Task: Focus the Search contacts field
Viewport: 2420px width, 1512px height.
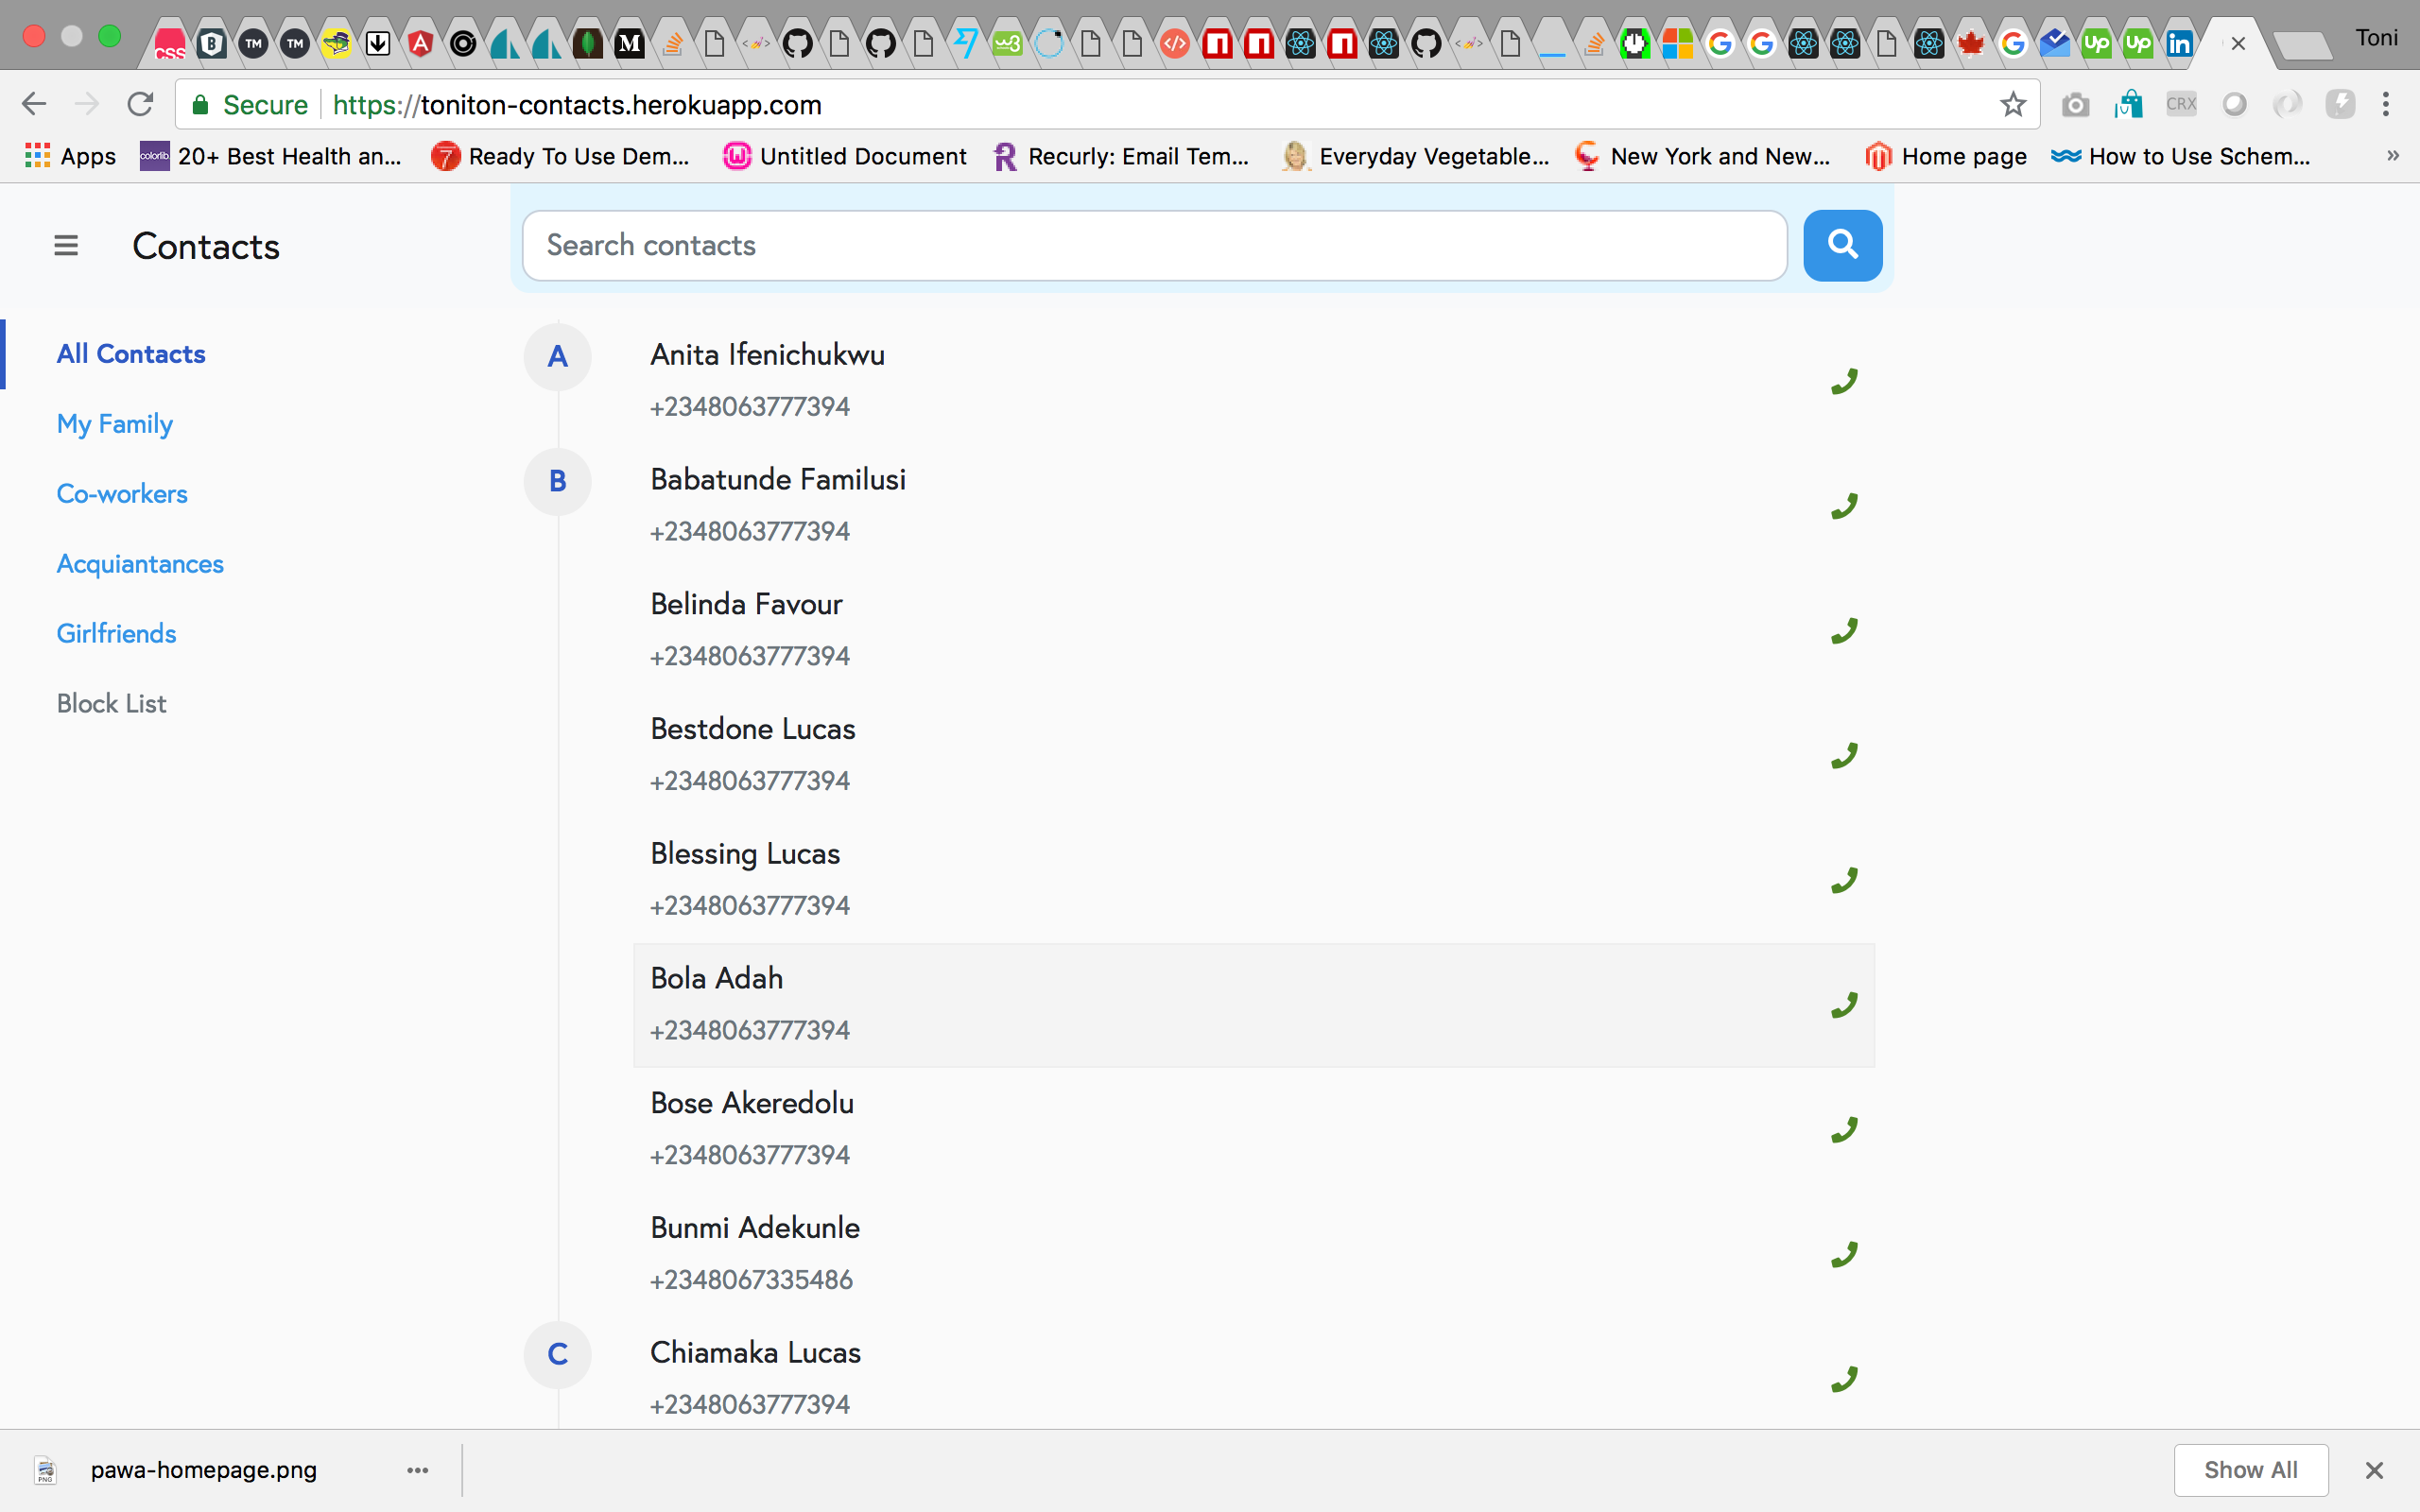Action: pyautogui.click(x=1153, y=245)
